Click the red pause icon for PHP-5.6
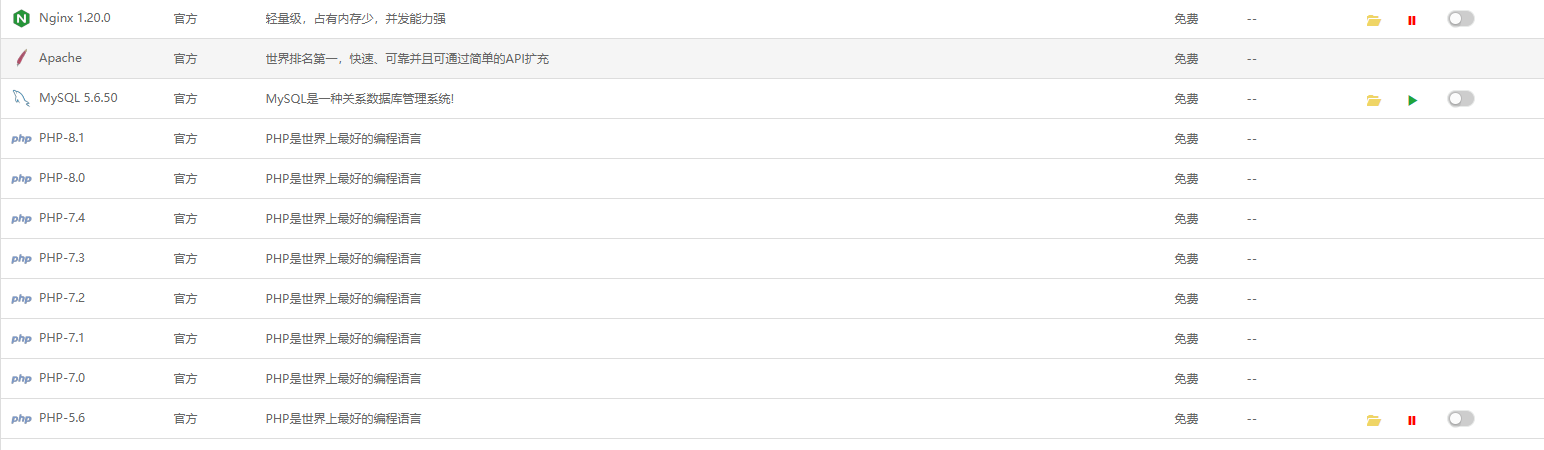The width and height of the screenshot is (1544, 450). point(1412,420)
